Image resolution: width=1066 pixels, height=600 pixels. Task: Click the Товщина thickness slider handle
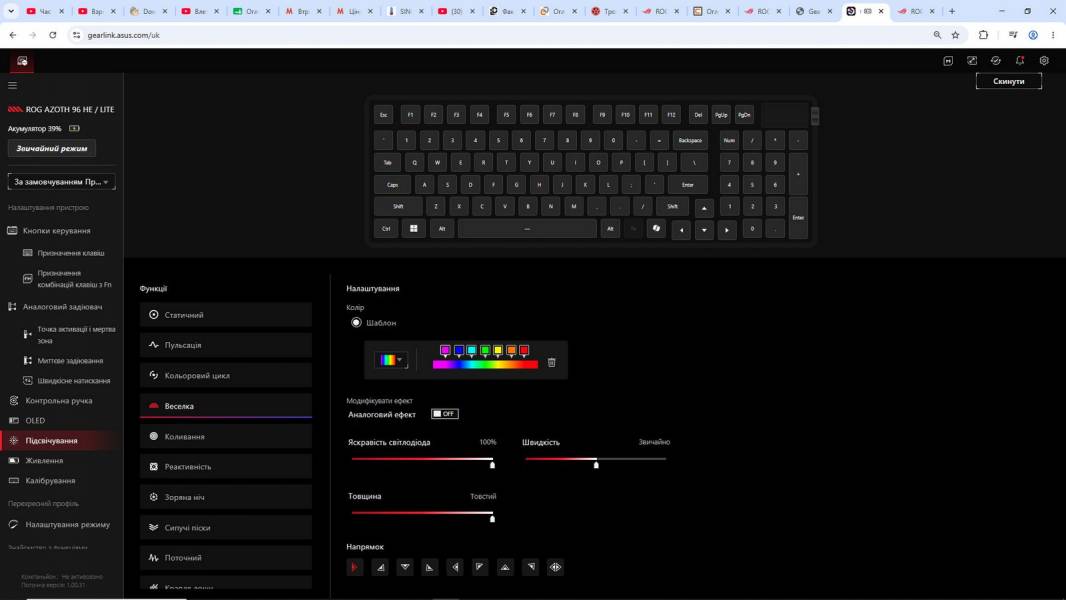492,518
